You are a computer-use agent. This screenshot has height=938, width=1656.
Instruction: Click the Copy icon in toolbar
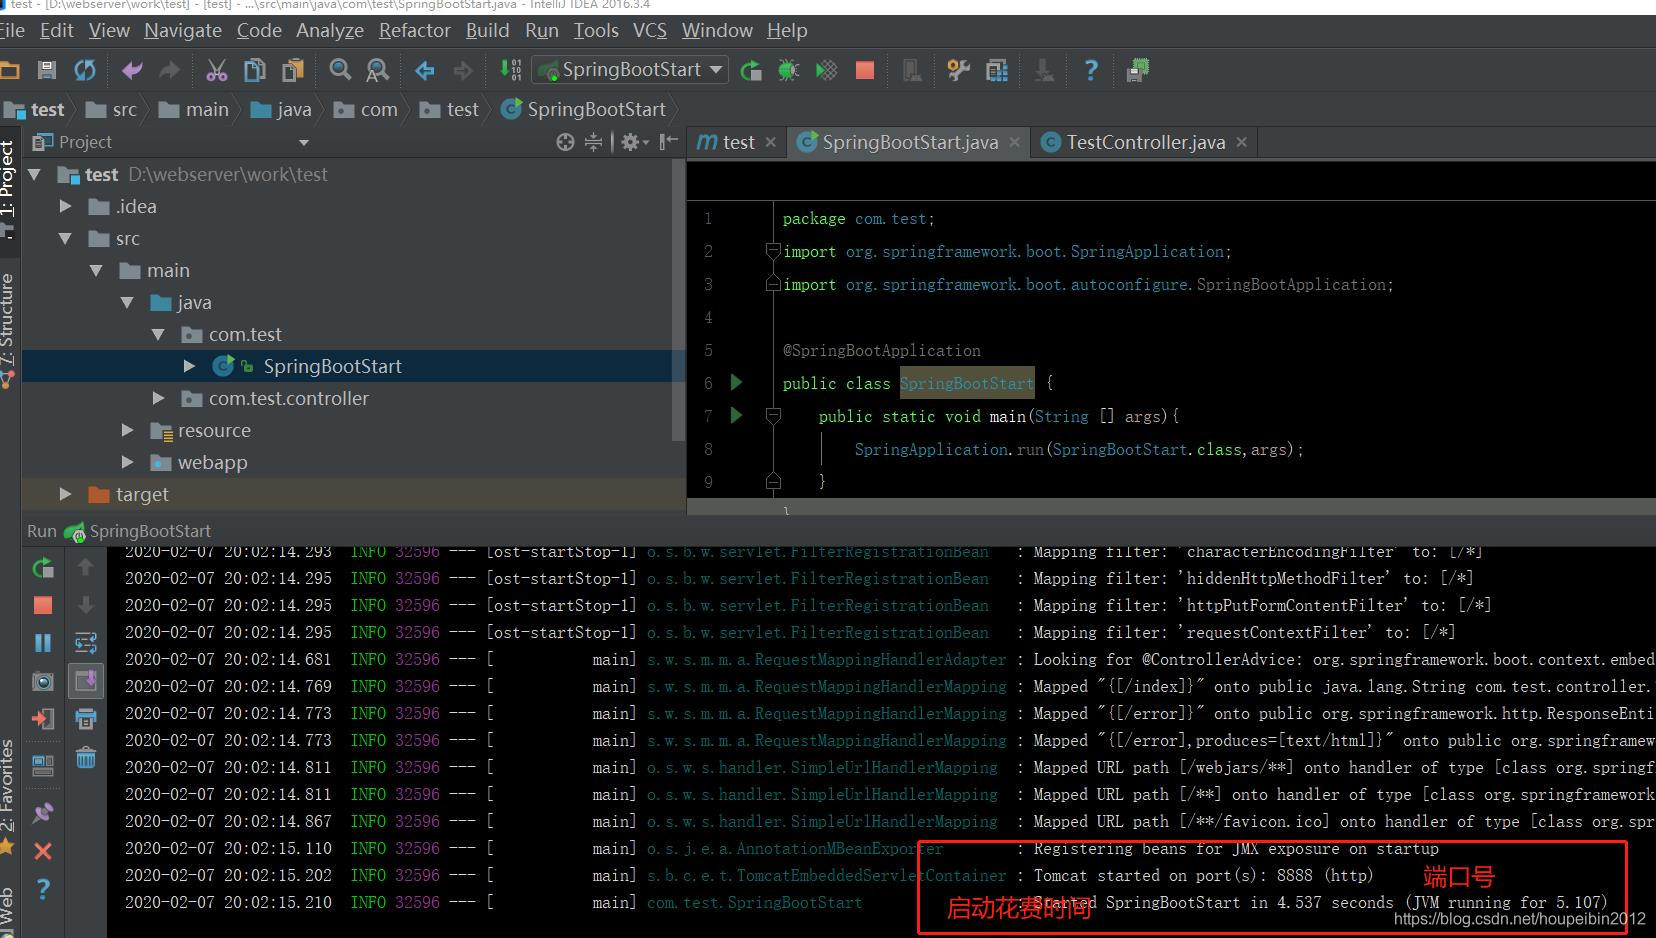[x=255, y=70]
